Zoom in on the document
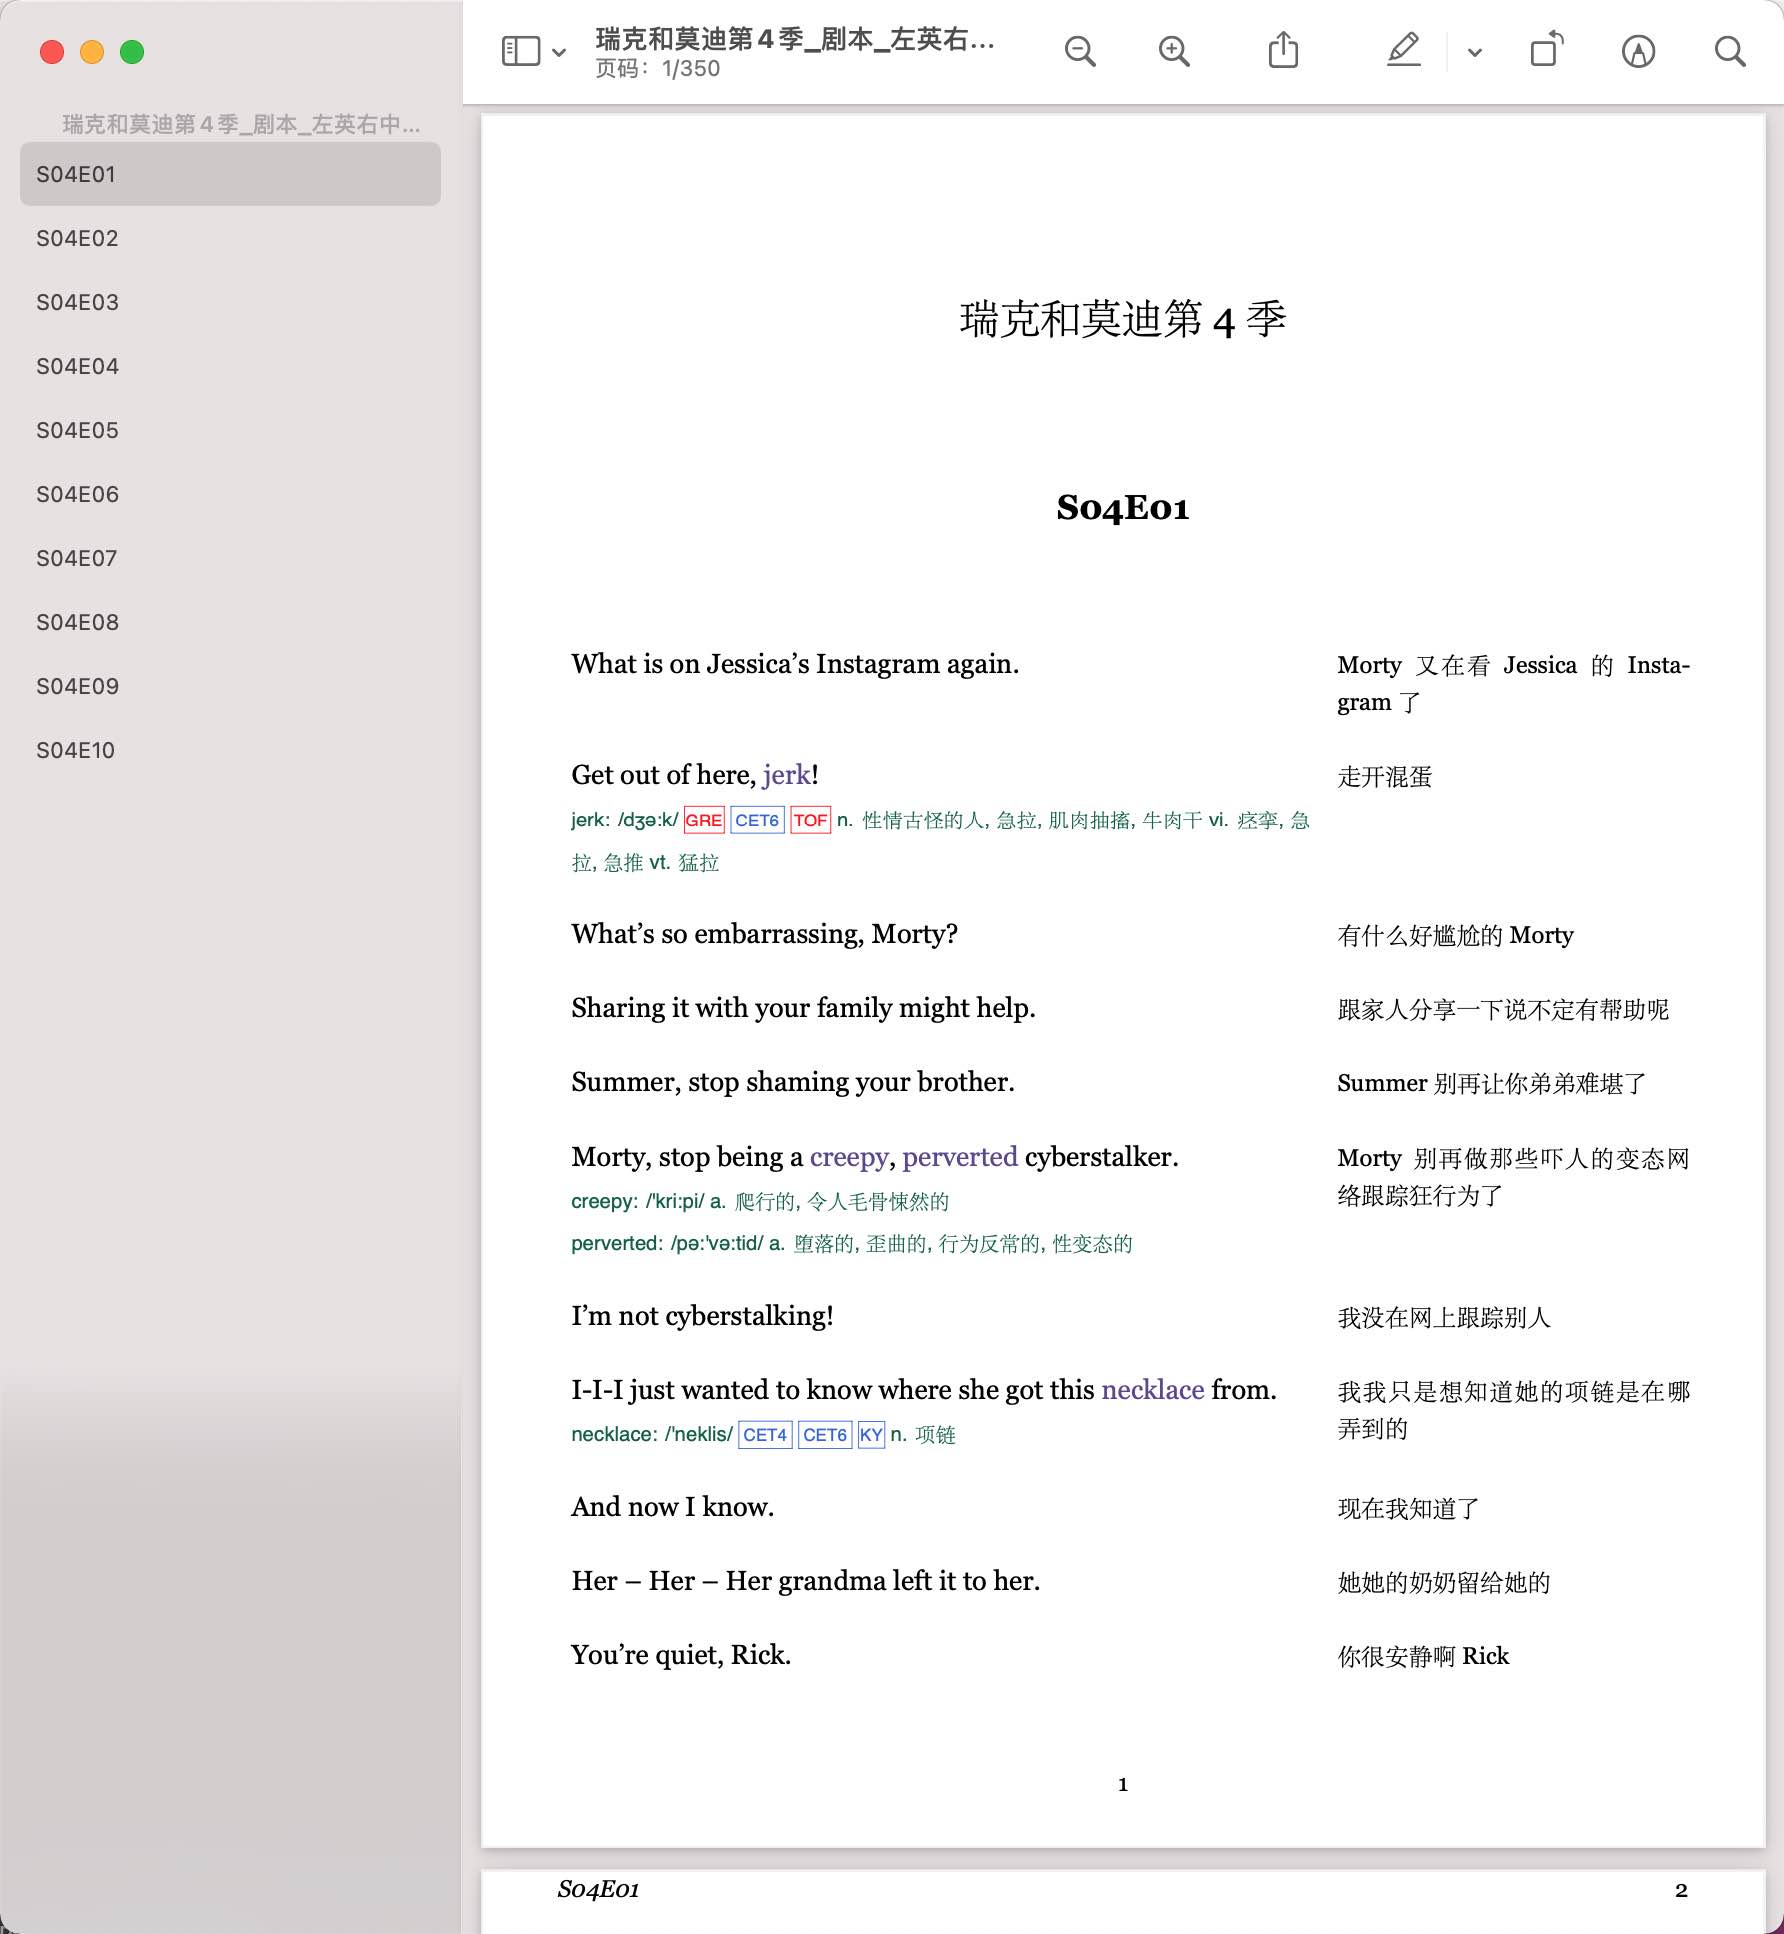Image resolution: width=1784 pixels, height=1934 pixels. tap(1174, 51)
